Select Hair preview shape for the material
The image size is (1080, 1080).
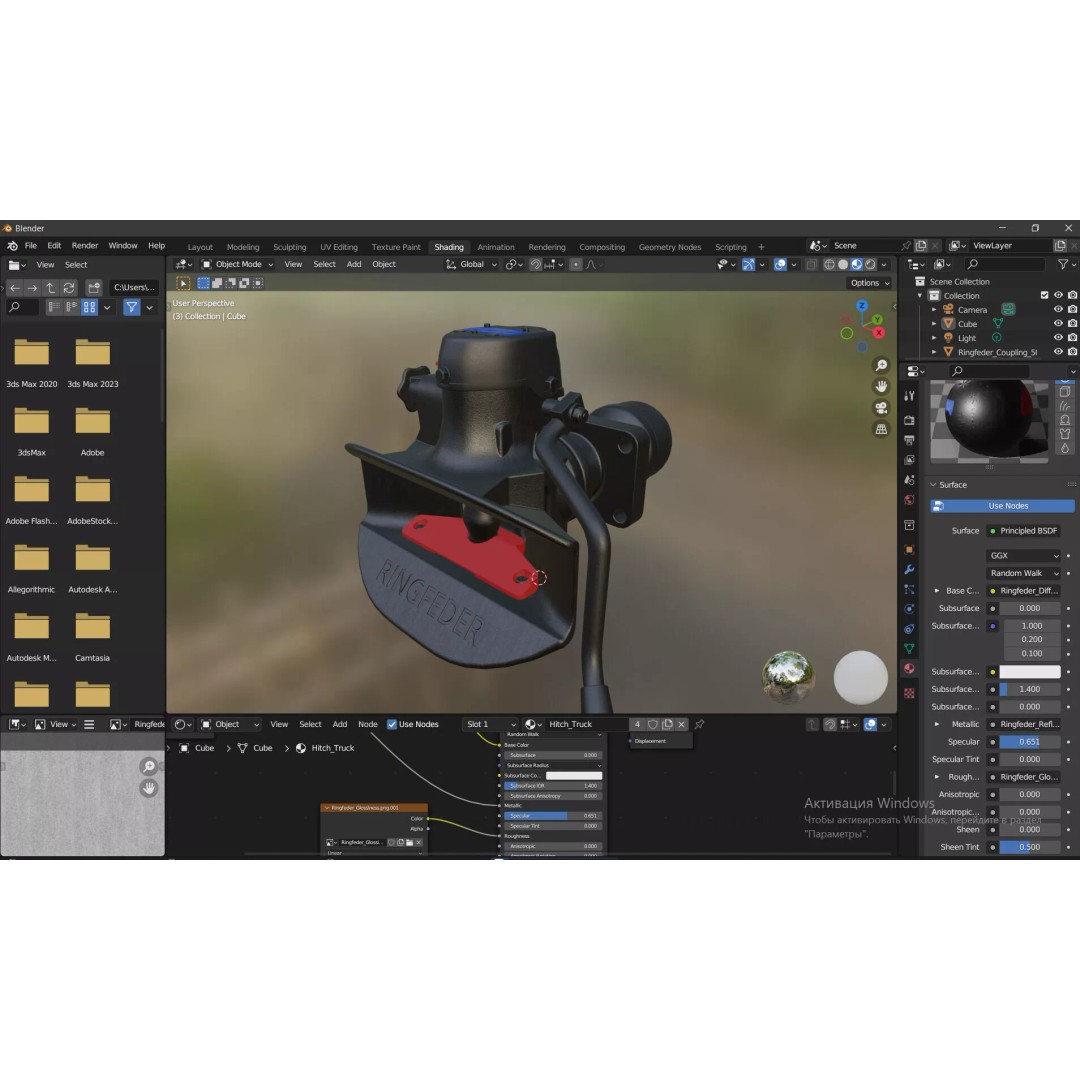click(1065, 406)
